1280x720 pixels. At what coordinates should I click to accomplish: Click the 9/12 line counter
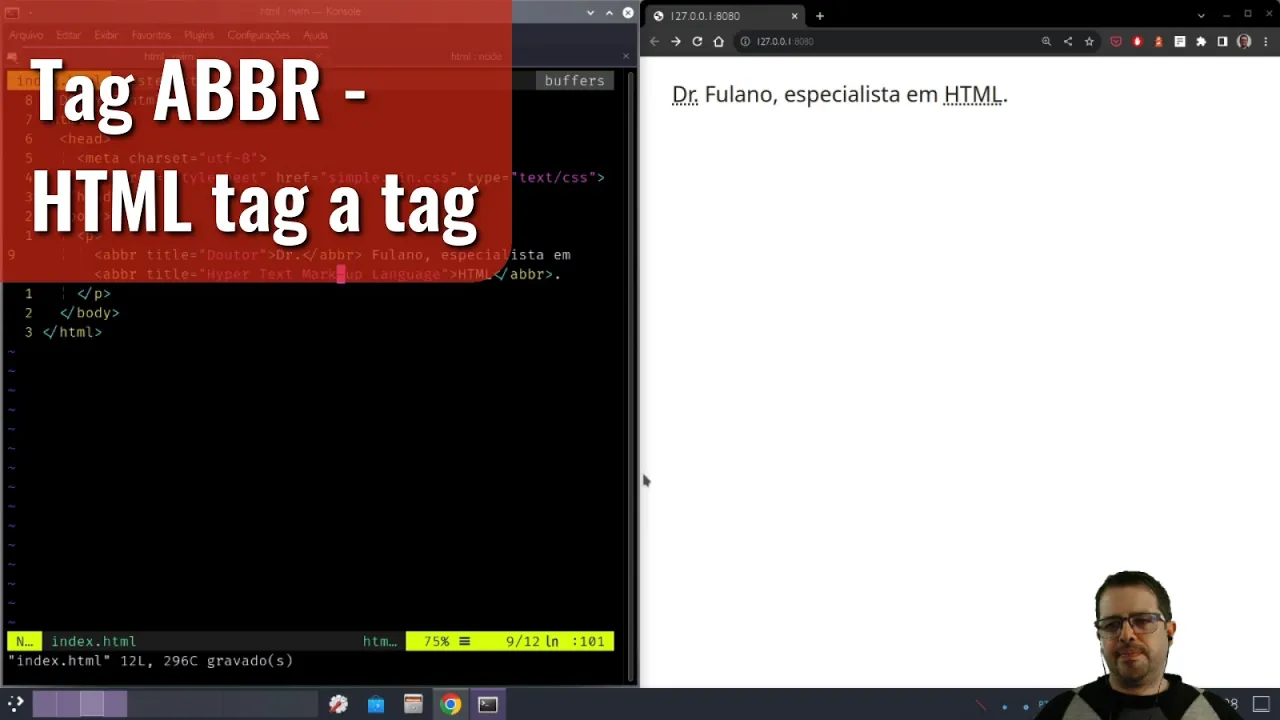(523, 641)
